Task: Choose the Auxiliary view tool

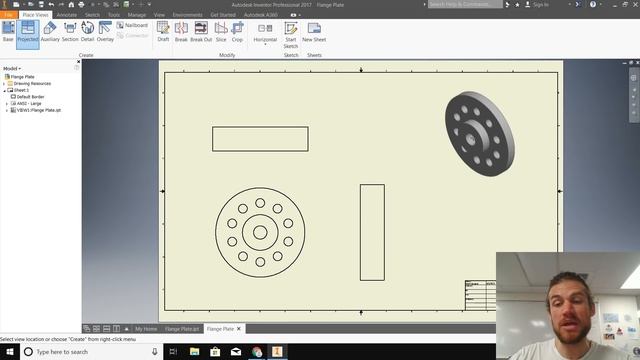Action: click(x=50, y=32)
